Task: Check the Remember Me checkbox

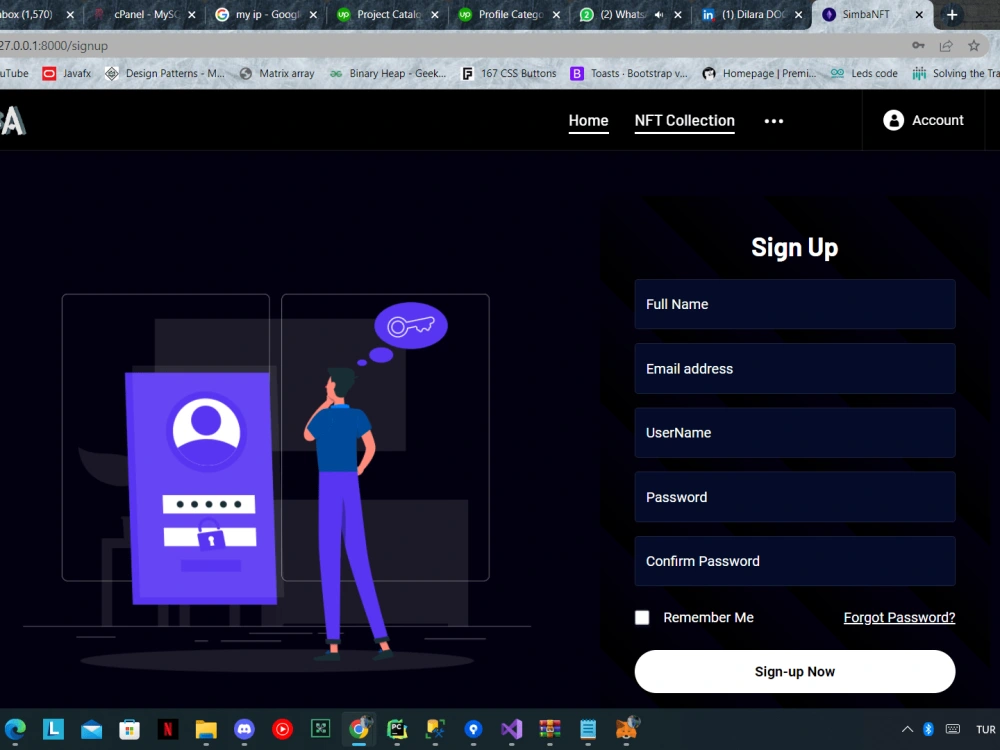Action: click(x=642, y=617)
